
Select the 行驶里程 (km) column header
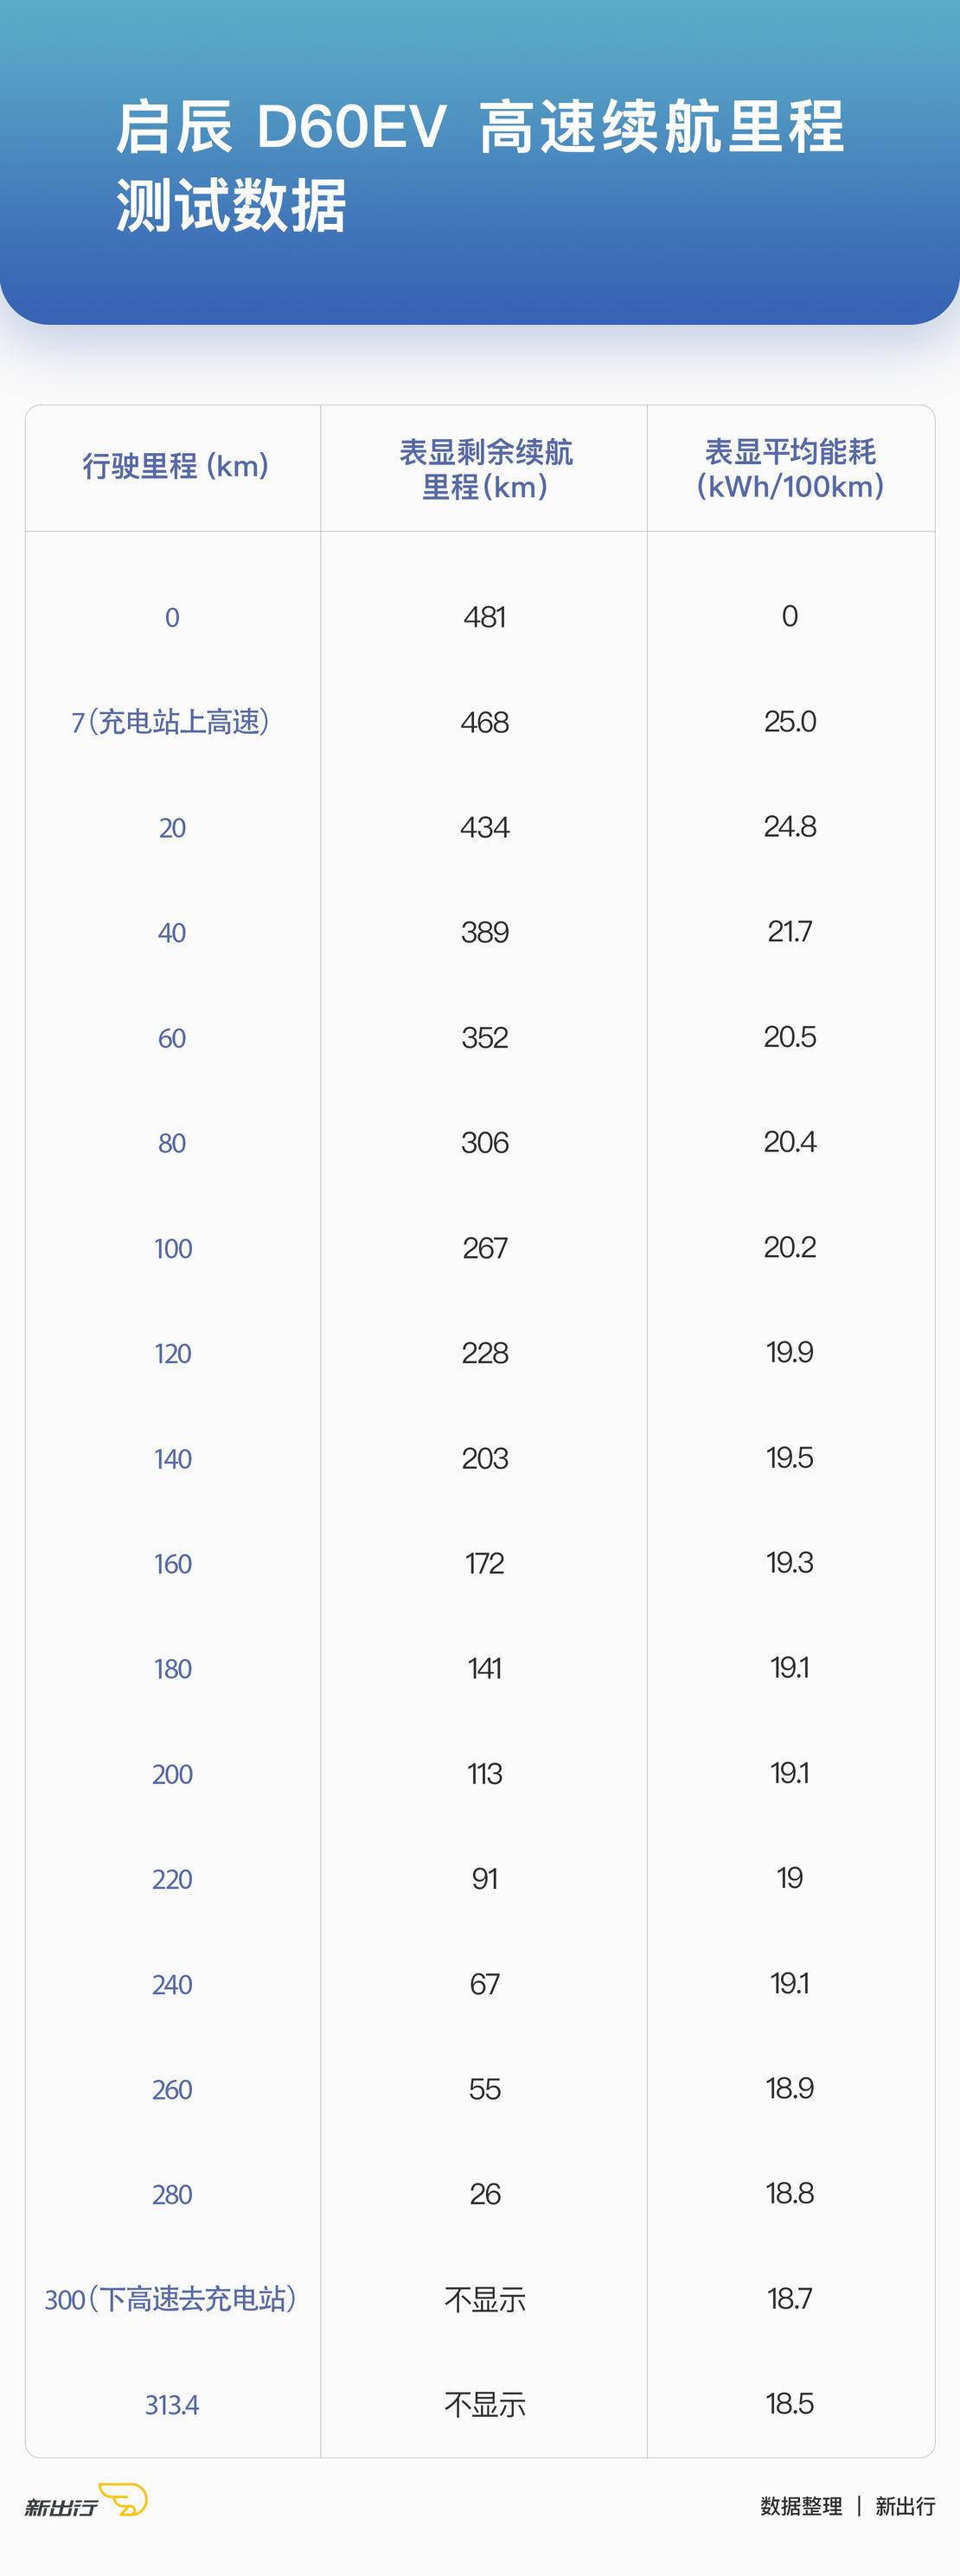click(175, 467)
